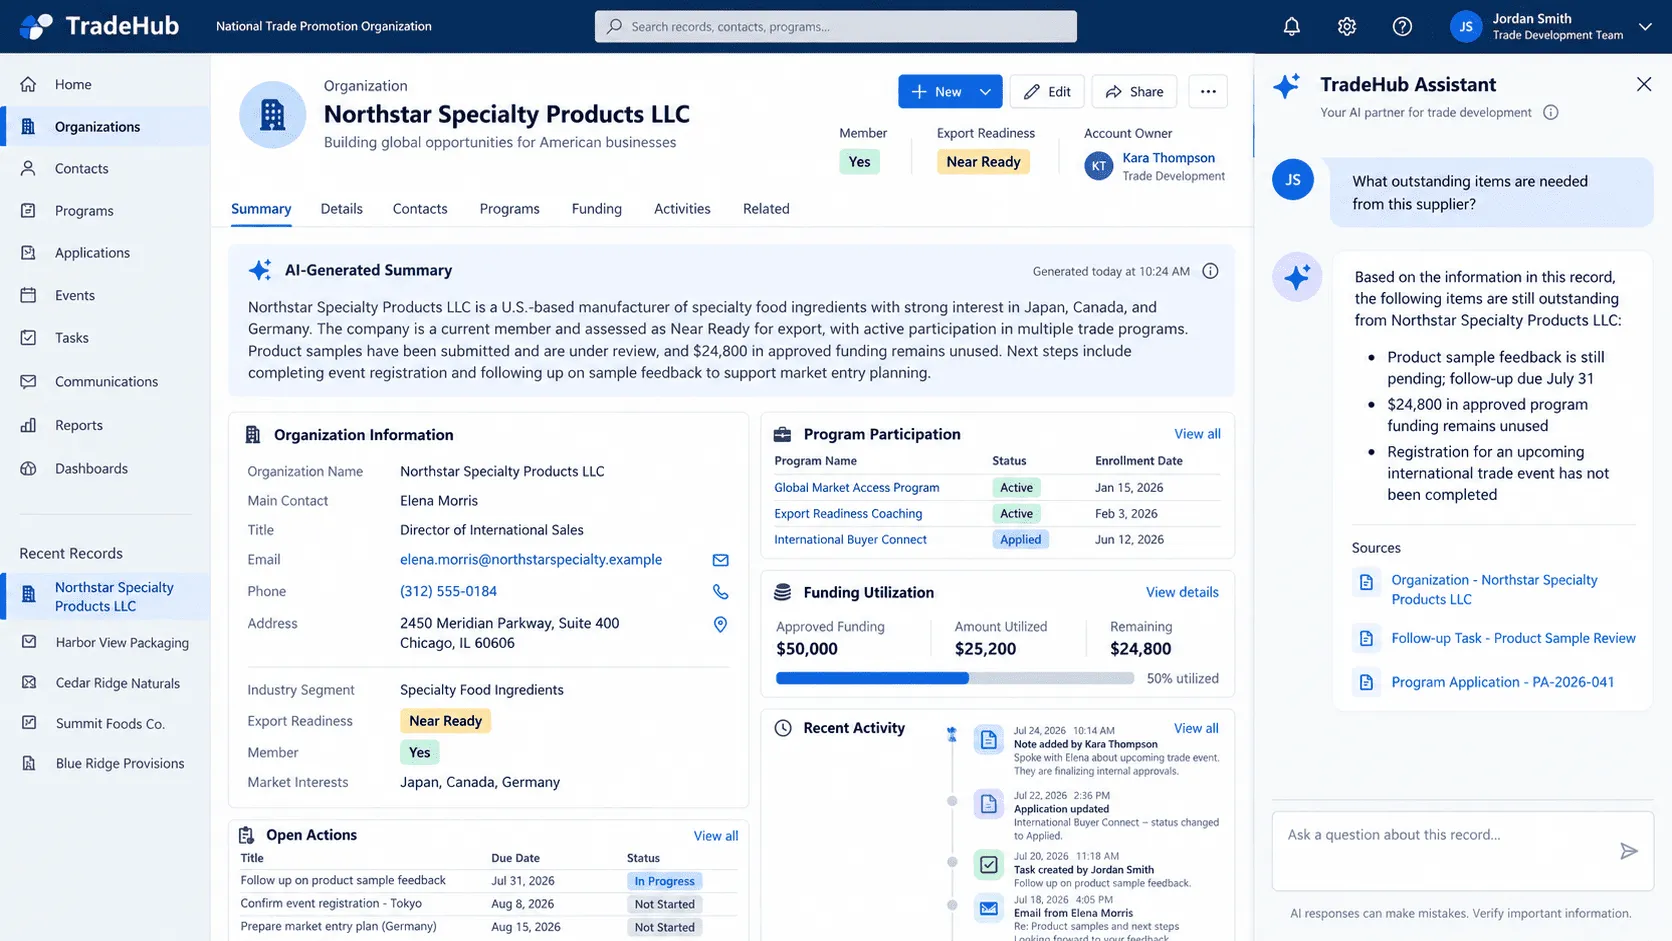Open the more options ellipsis button

point(1208,92)
